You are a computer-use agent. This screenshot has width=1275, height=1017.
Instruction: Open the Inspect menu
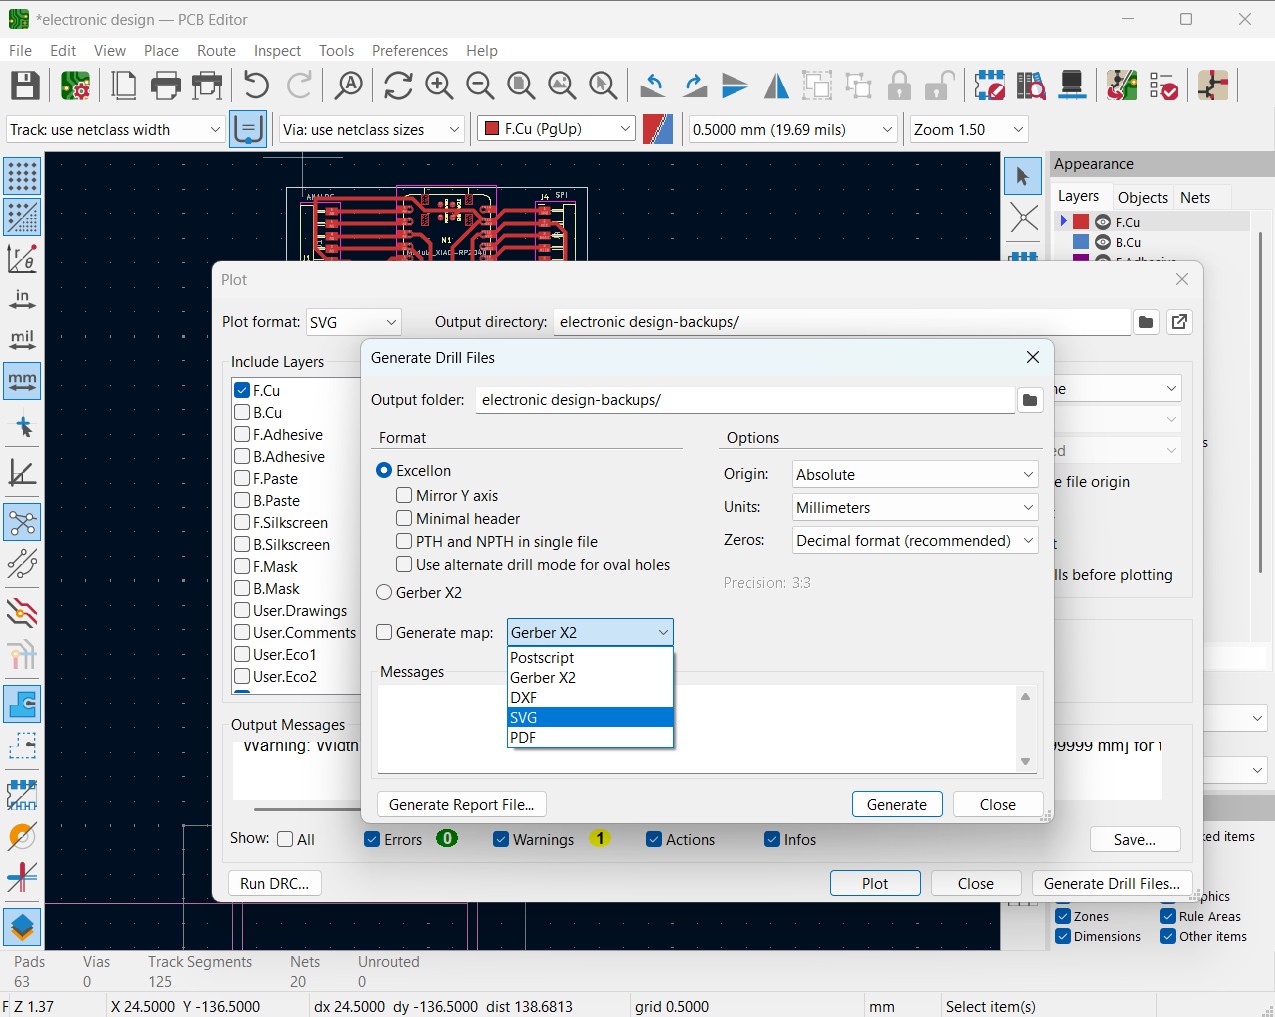[277, 51]
